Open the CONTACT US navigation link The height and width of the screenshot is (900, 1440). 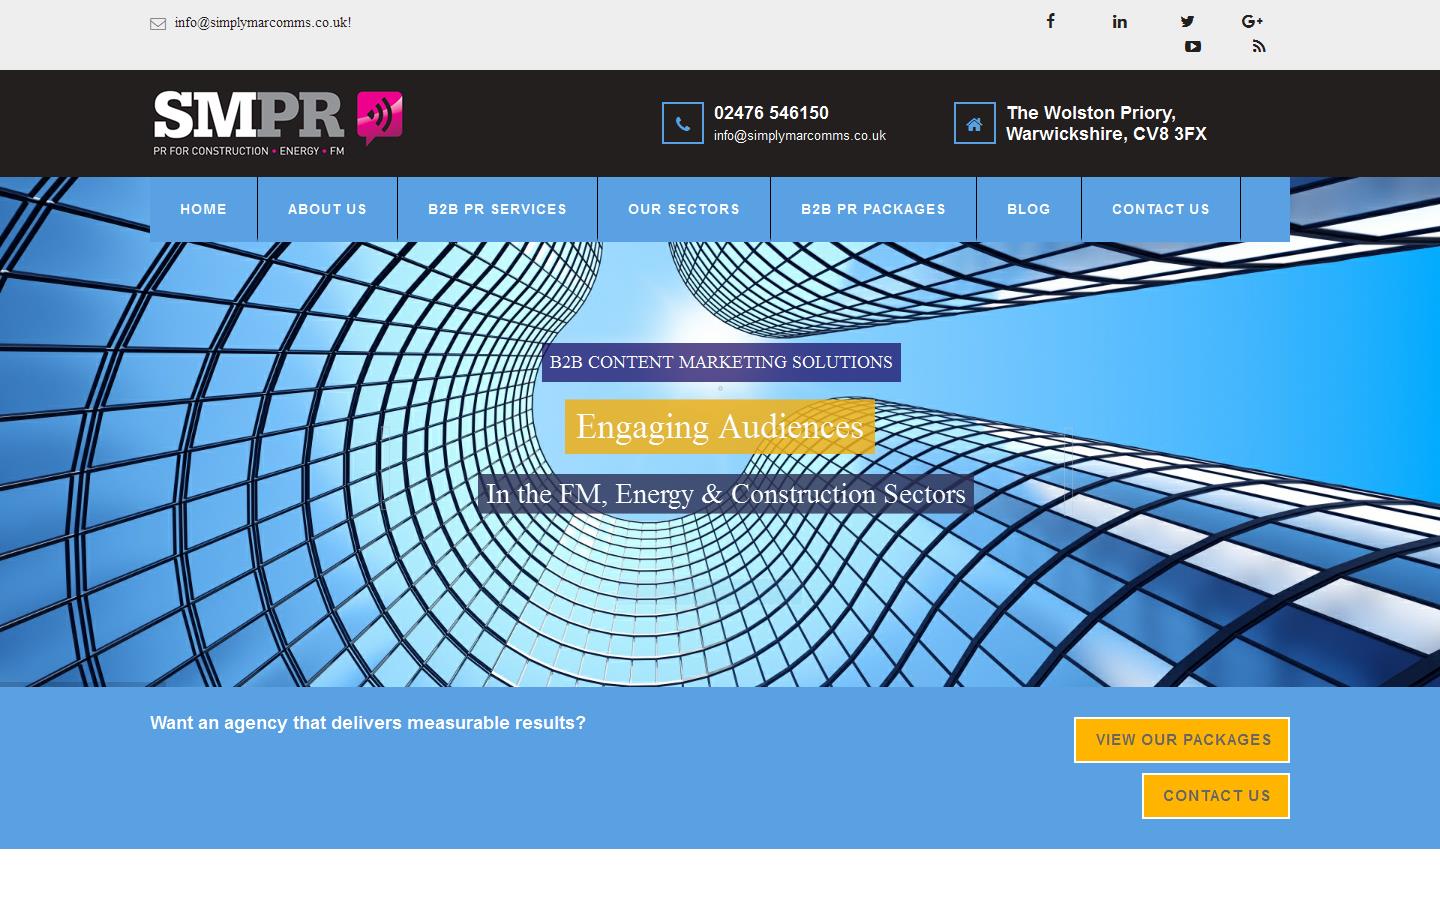1161,209
